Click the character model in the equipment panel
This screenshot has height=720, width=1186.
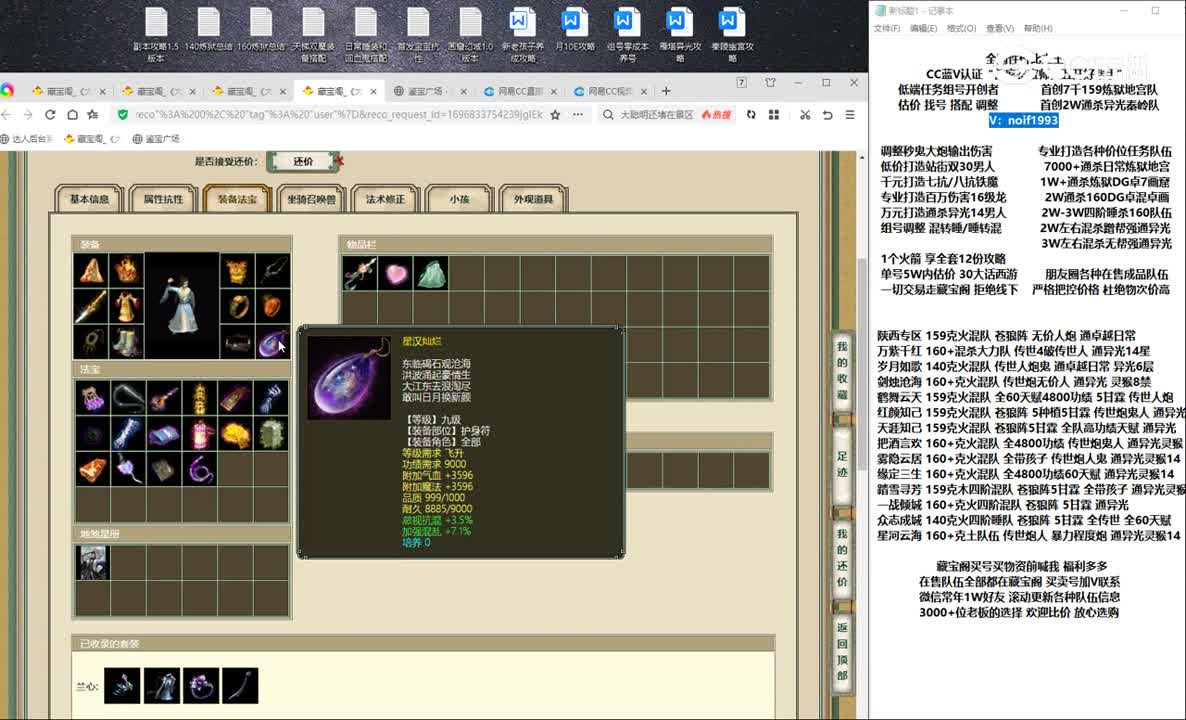[x=182, y=305]
